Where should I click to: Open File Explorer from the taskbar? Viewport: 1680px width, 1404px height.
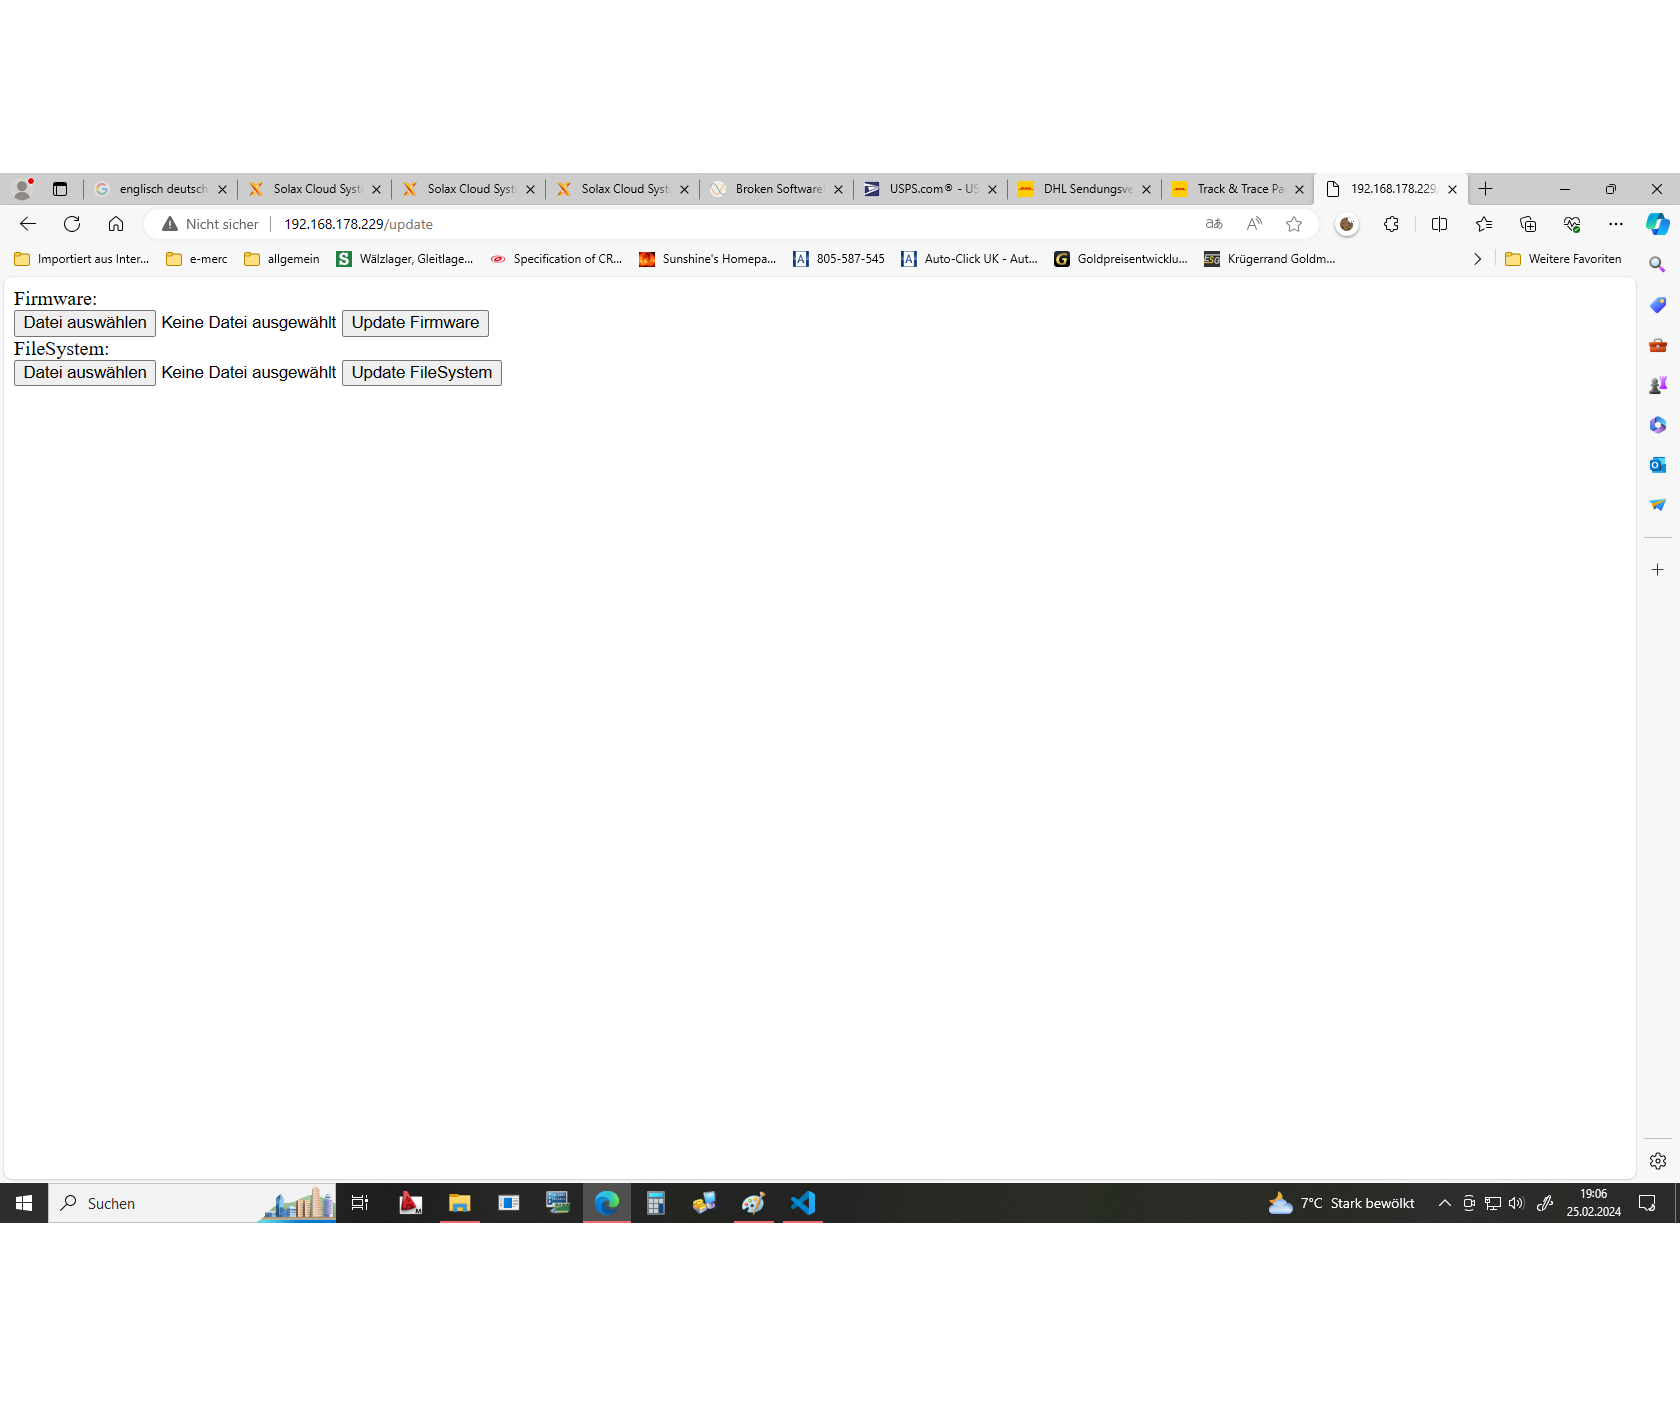[x=460, y=1203]
